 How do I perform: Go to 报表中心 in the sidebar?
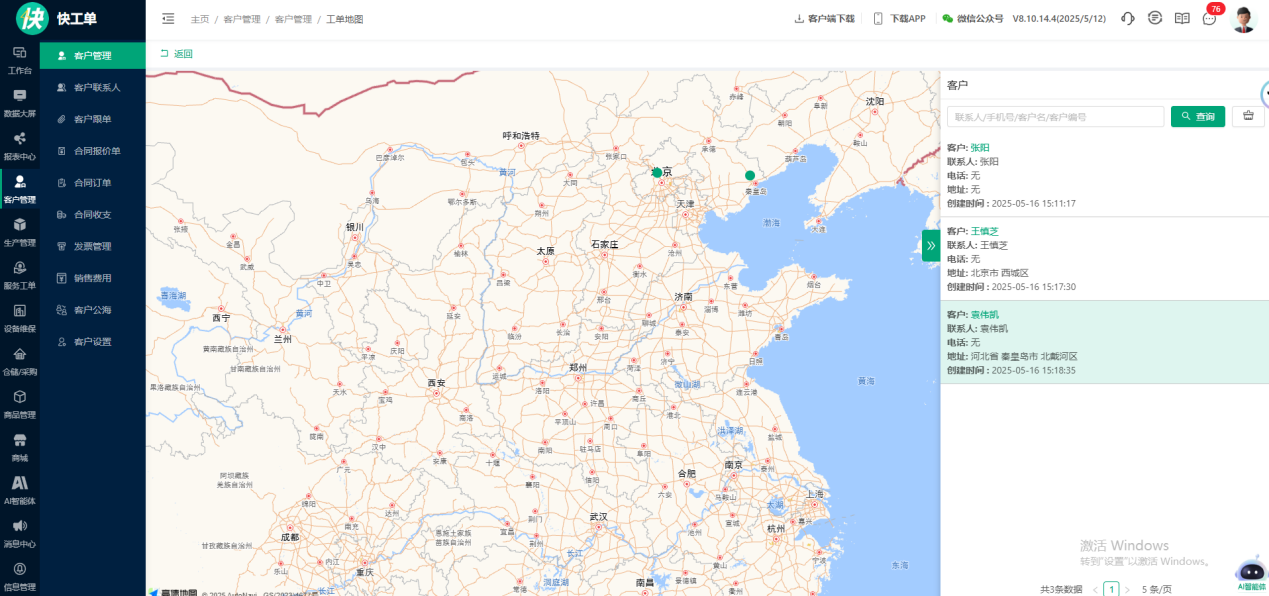19,145
